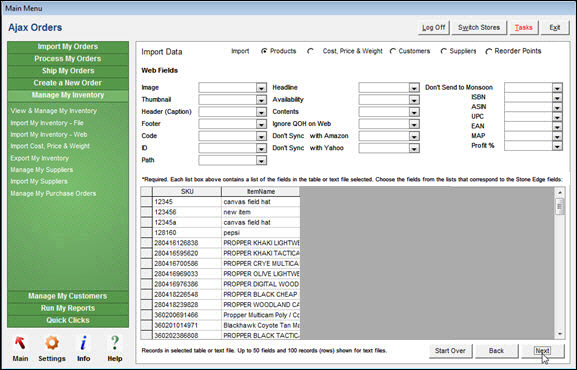Open the Create a New Order menu
Viewport: 577px width, 370px height.
68,83
